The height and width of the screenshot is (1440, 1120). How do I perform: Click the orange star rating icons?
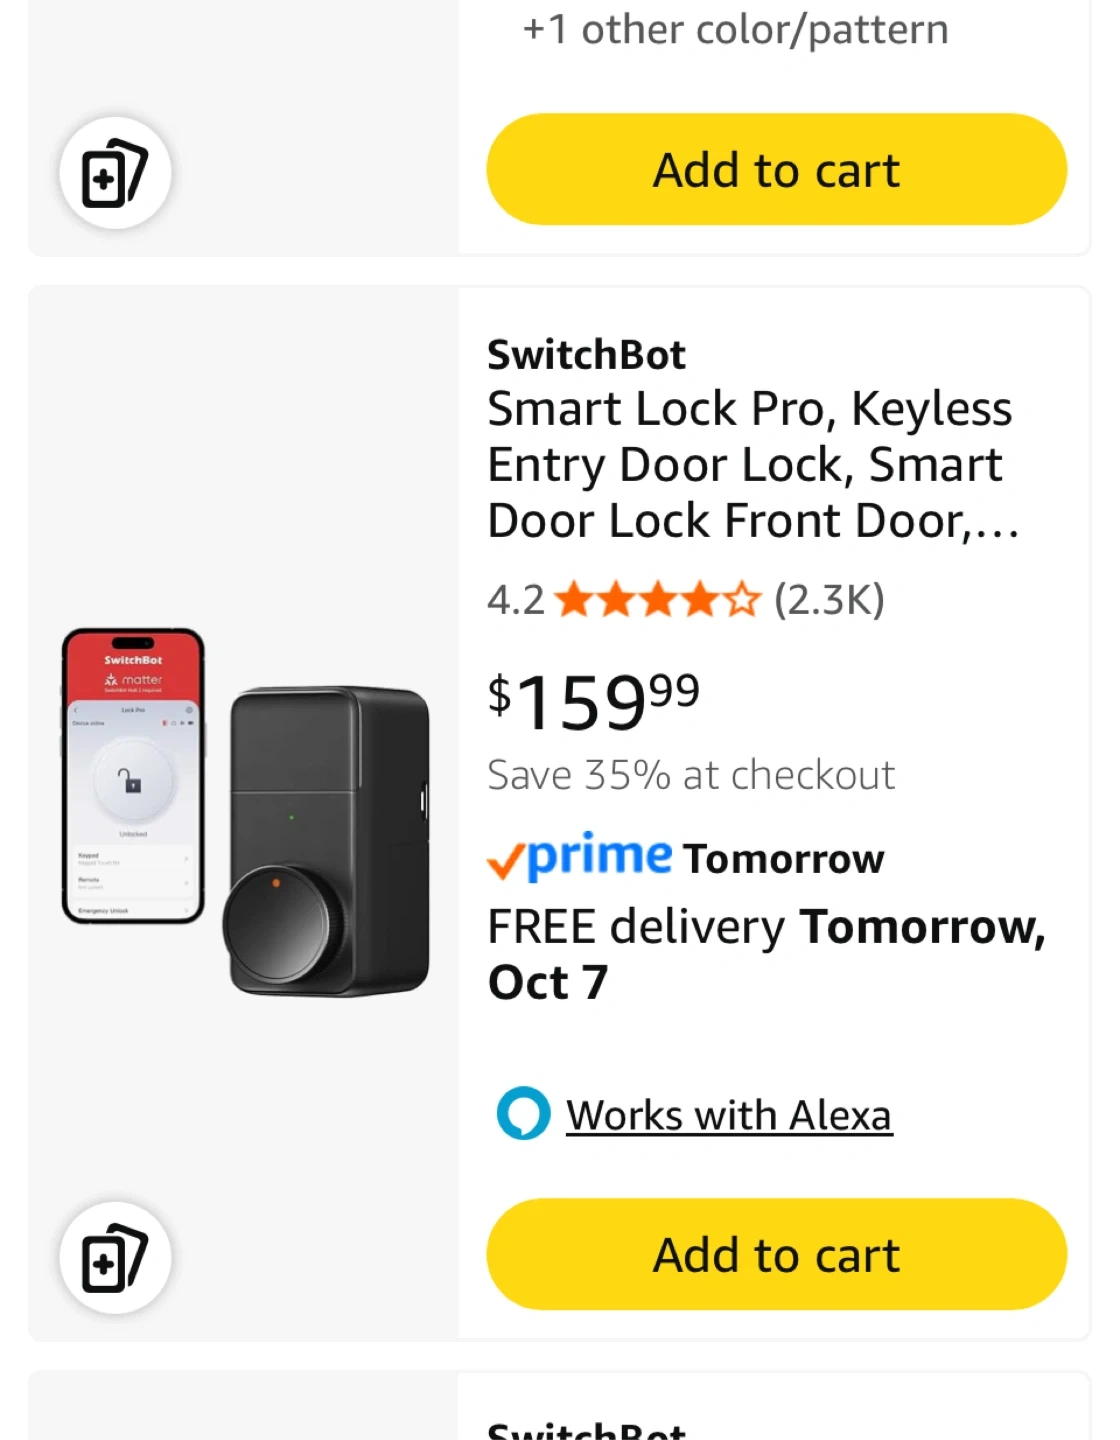pos(657,600)
